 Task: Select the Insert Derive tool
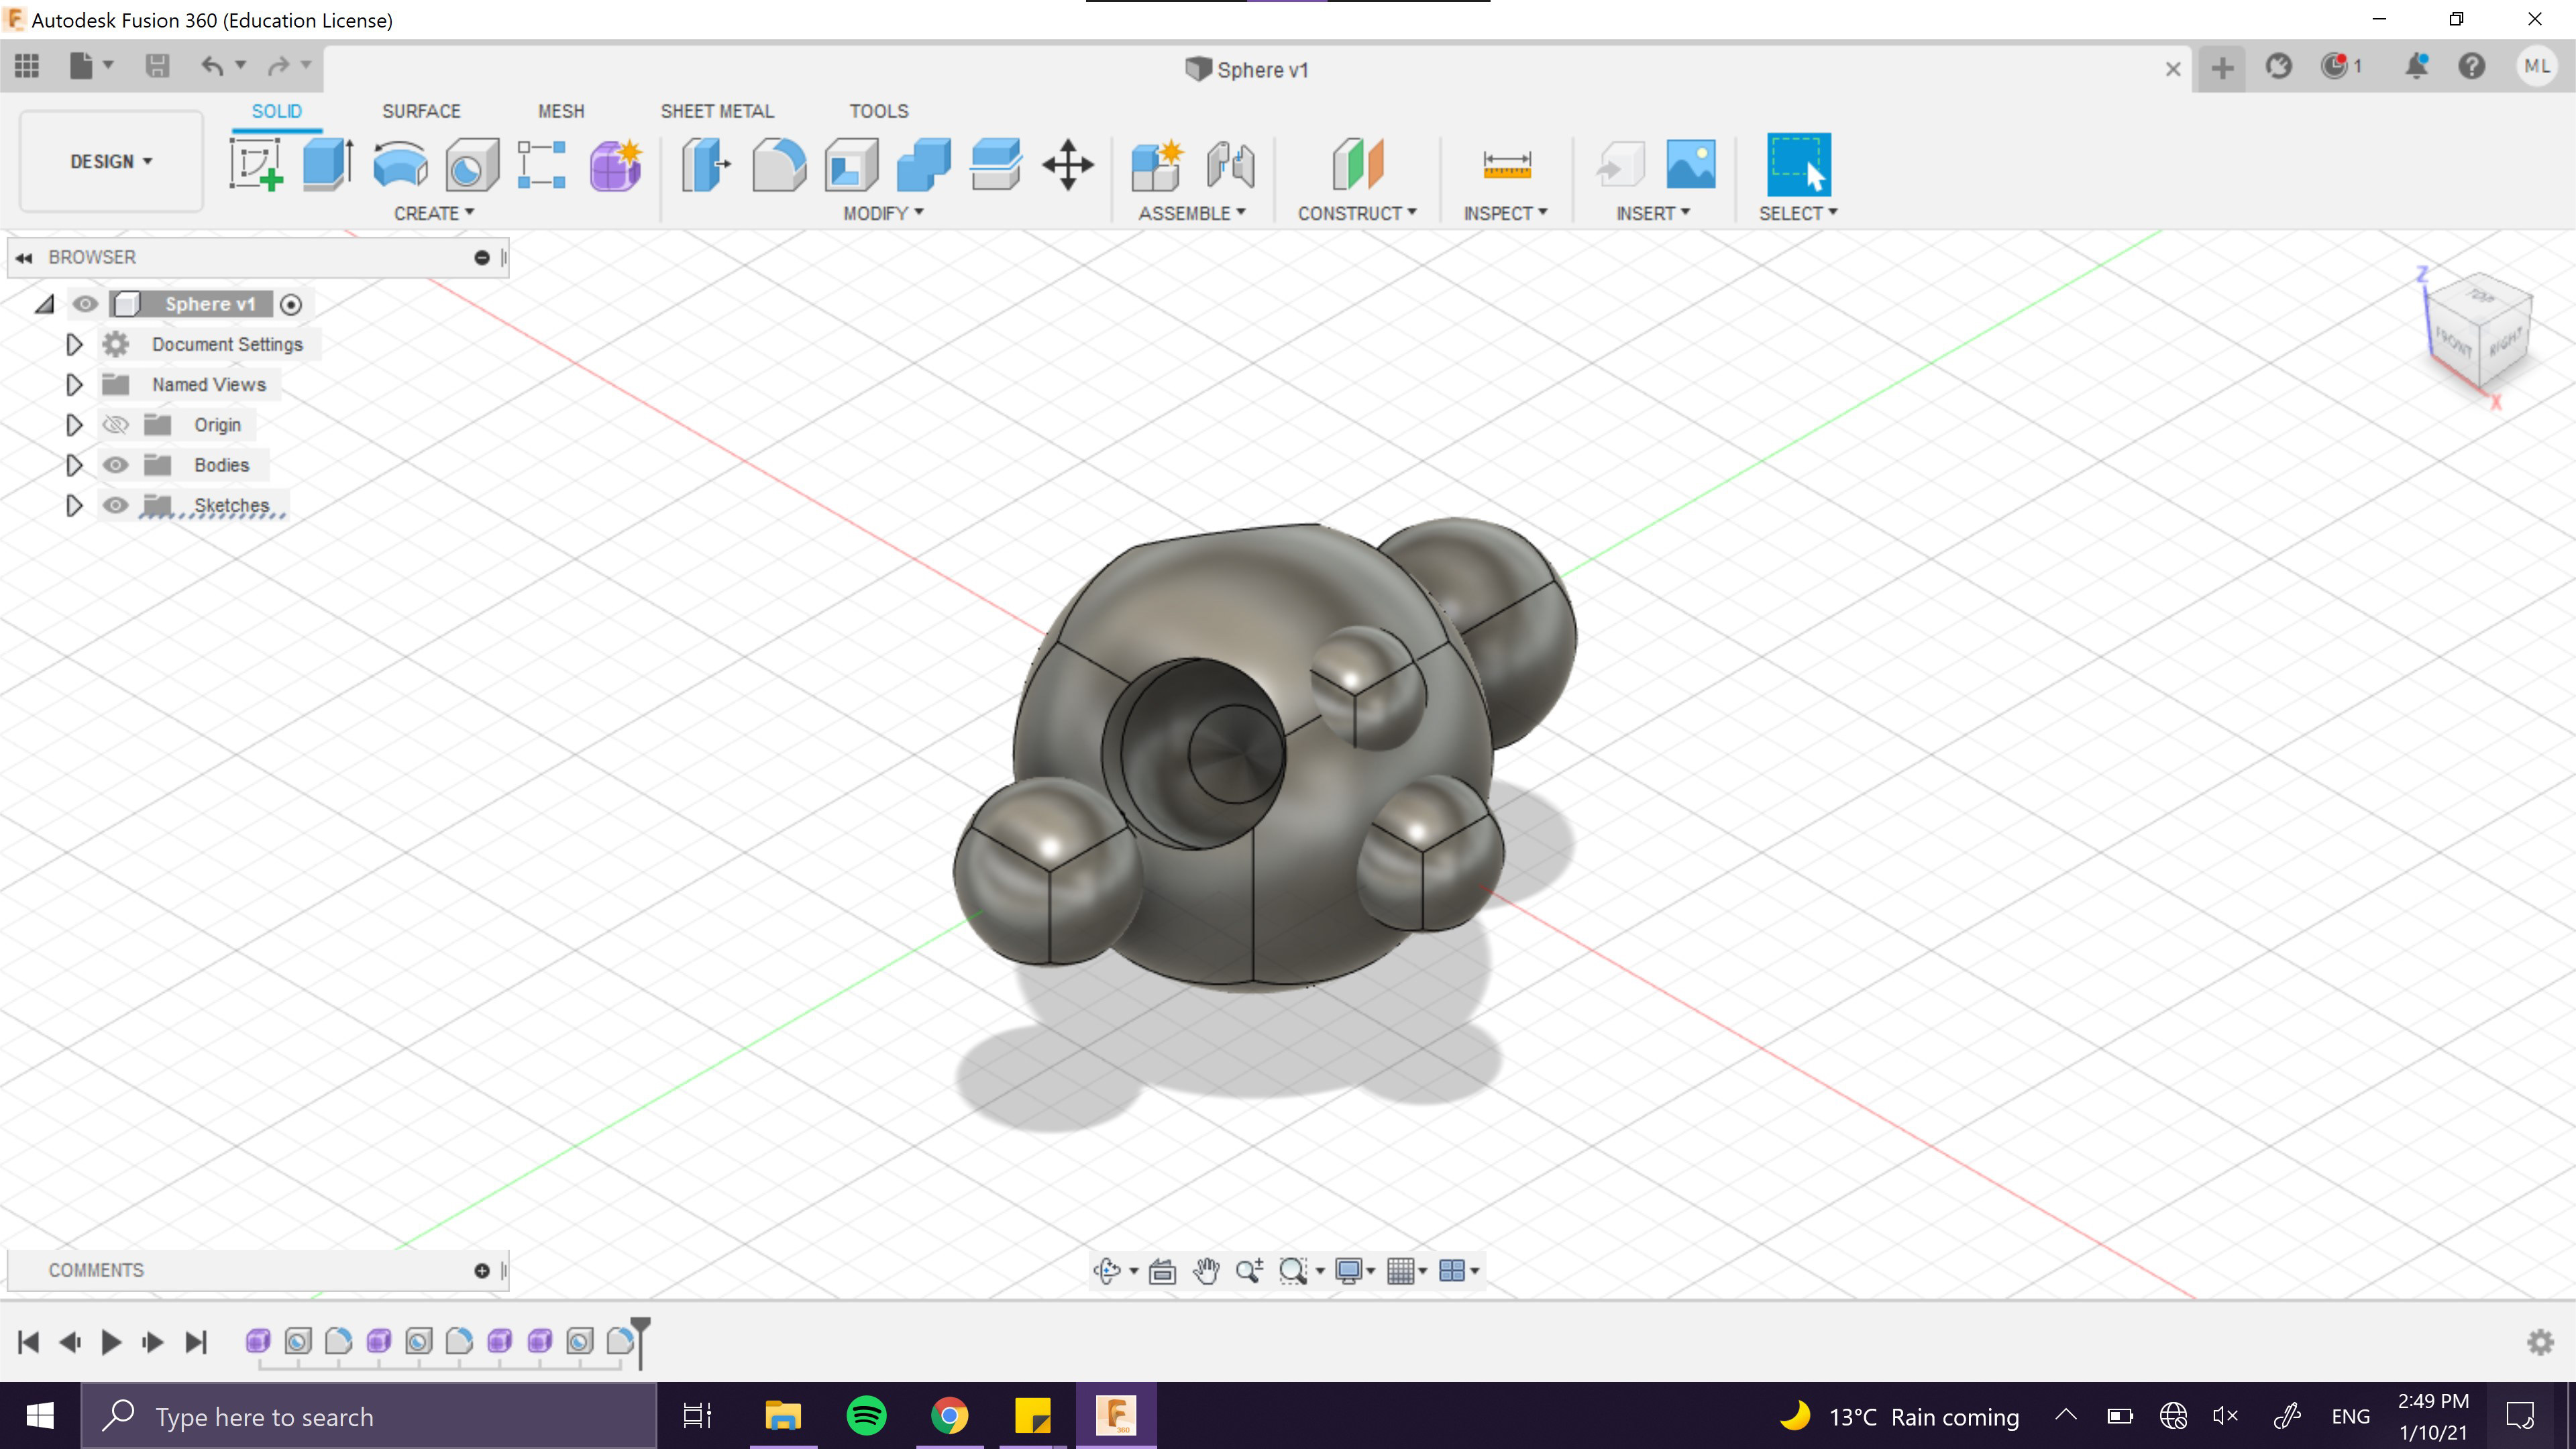pos(1620,164)
